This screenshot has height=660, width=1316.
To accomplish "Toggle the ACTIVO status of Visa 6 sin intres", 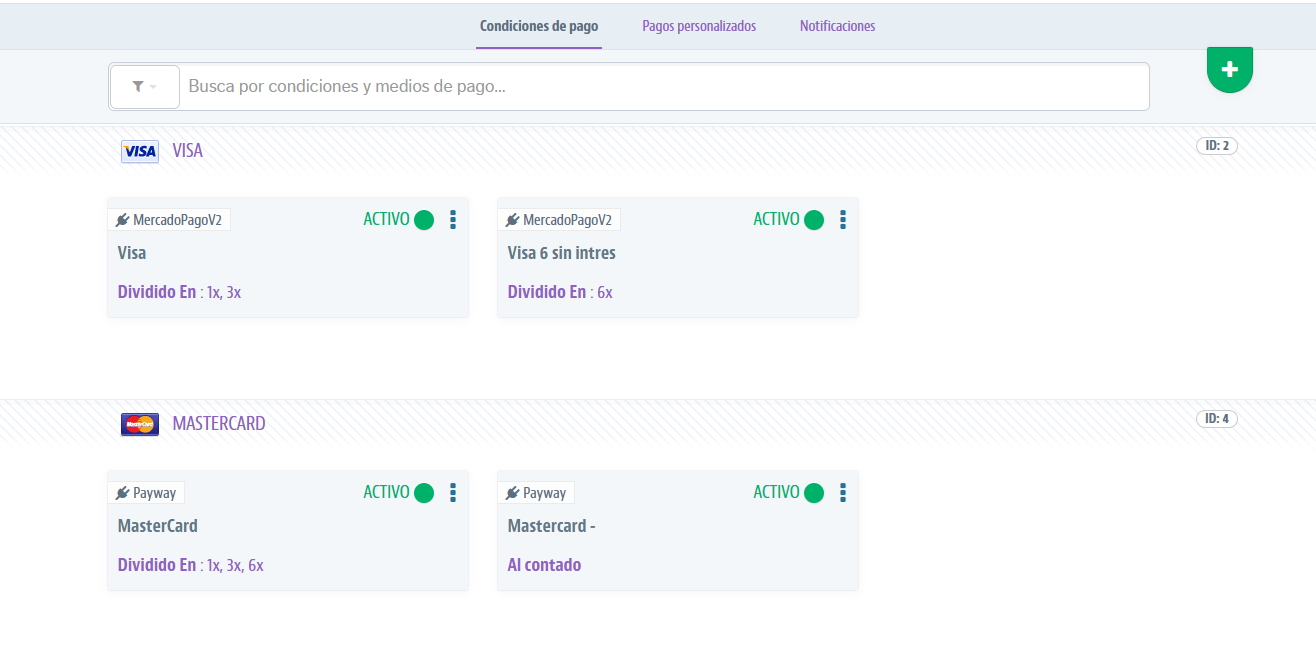I will pyautogui.click(x=814, y=220).
